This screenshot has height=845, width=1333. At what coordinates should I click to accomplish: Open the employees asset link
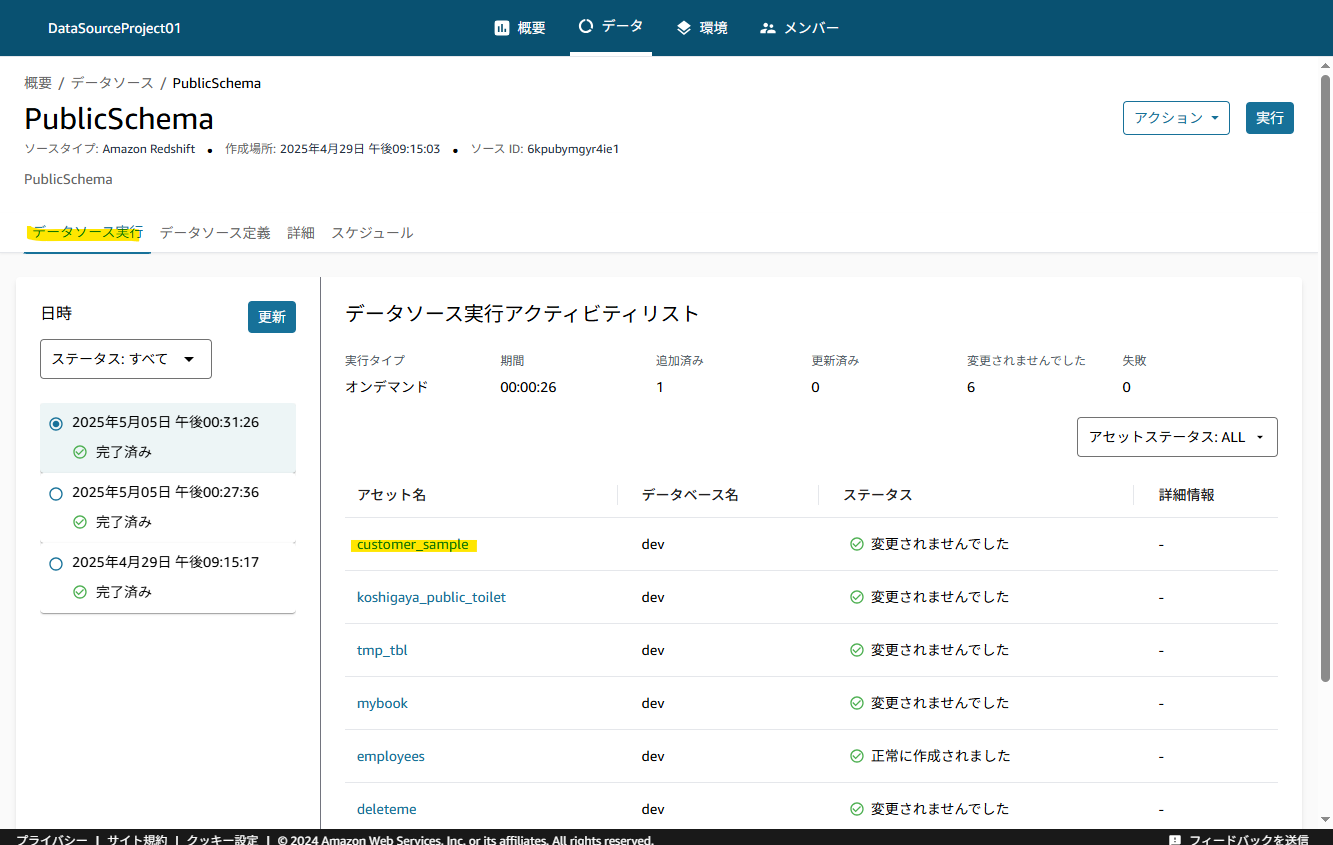[391, 756]
